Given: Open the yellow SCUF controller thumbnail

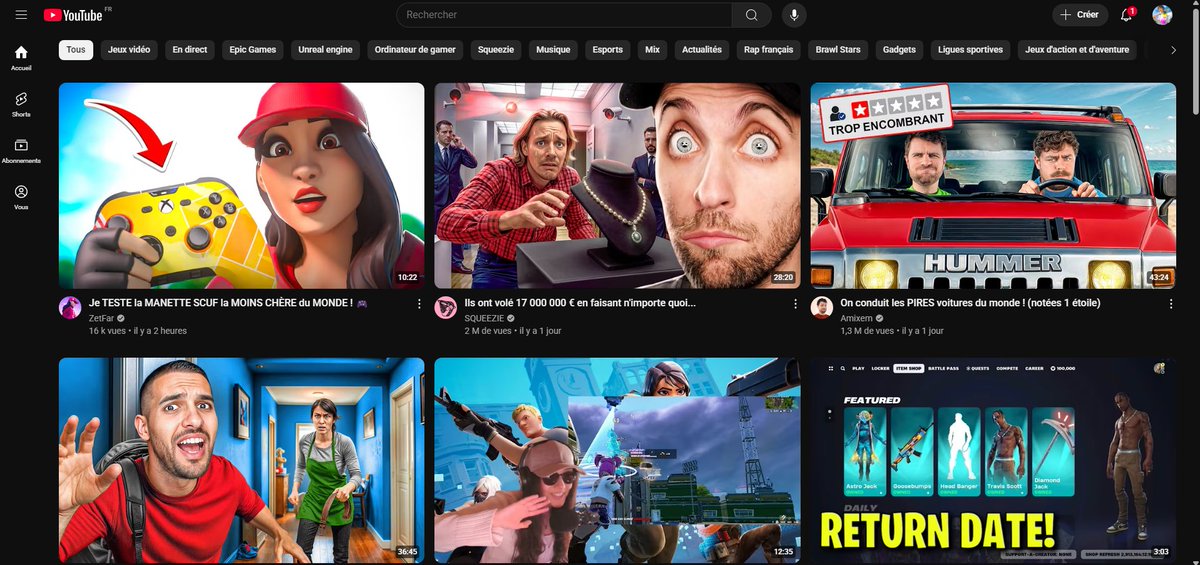Looking at the screenshot, I should pos(241,185).
